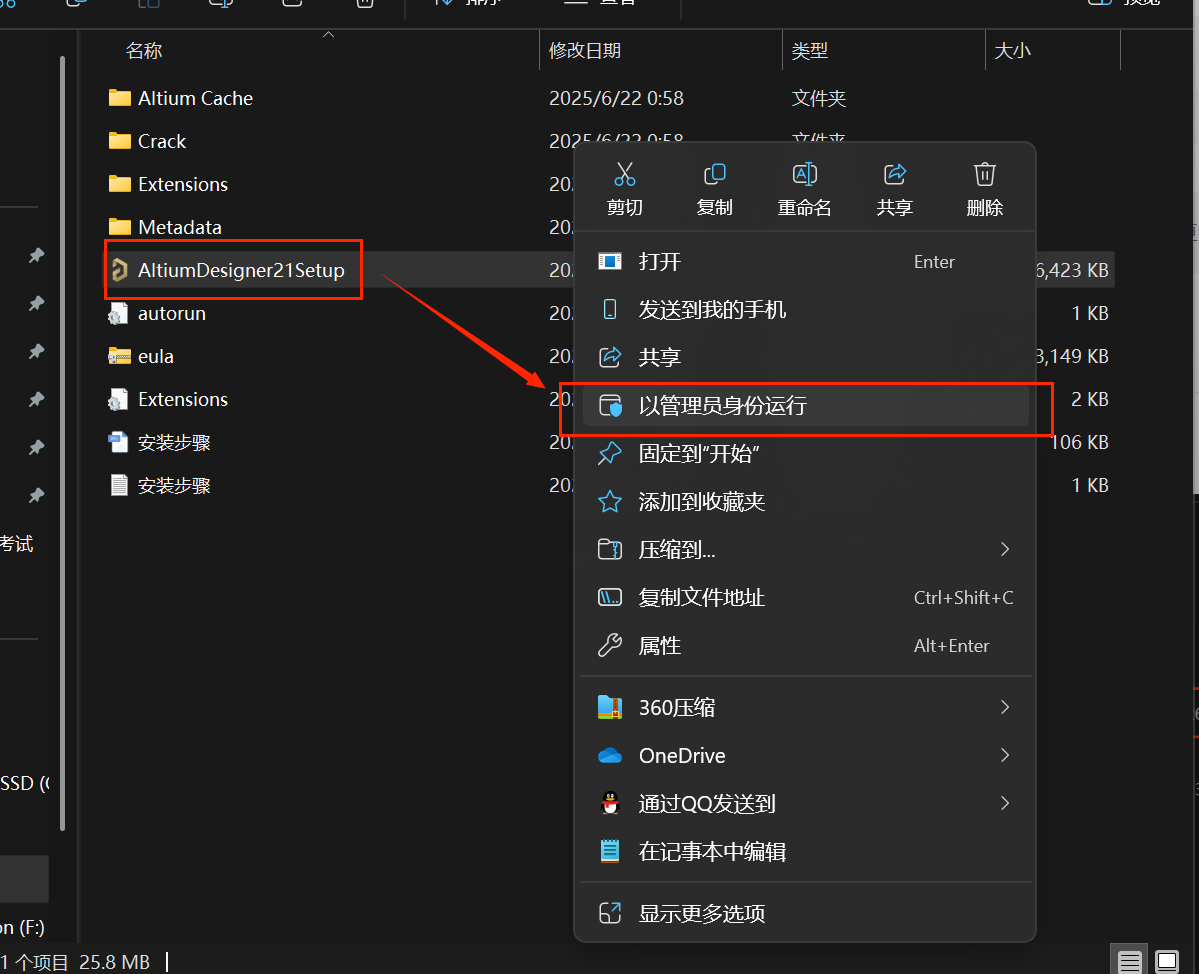Select the Metadata folder

[180, 227]
